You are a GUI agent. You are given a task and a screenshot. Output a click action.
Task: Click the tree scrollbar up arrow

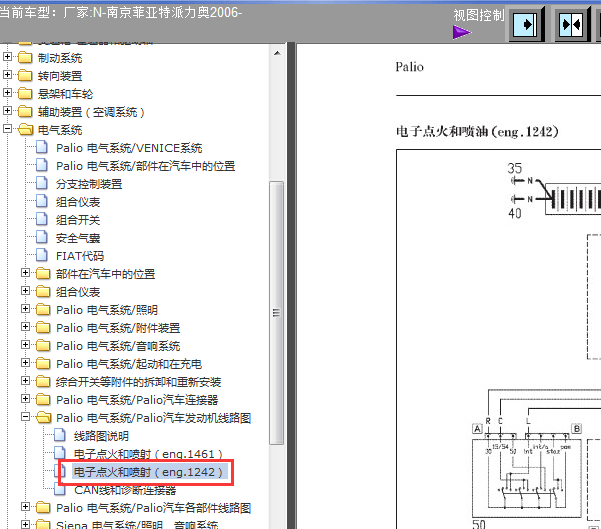coord(277,53)
